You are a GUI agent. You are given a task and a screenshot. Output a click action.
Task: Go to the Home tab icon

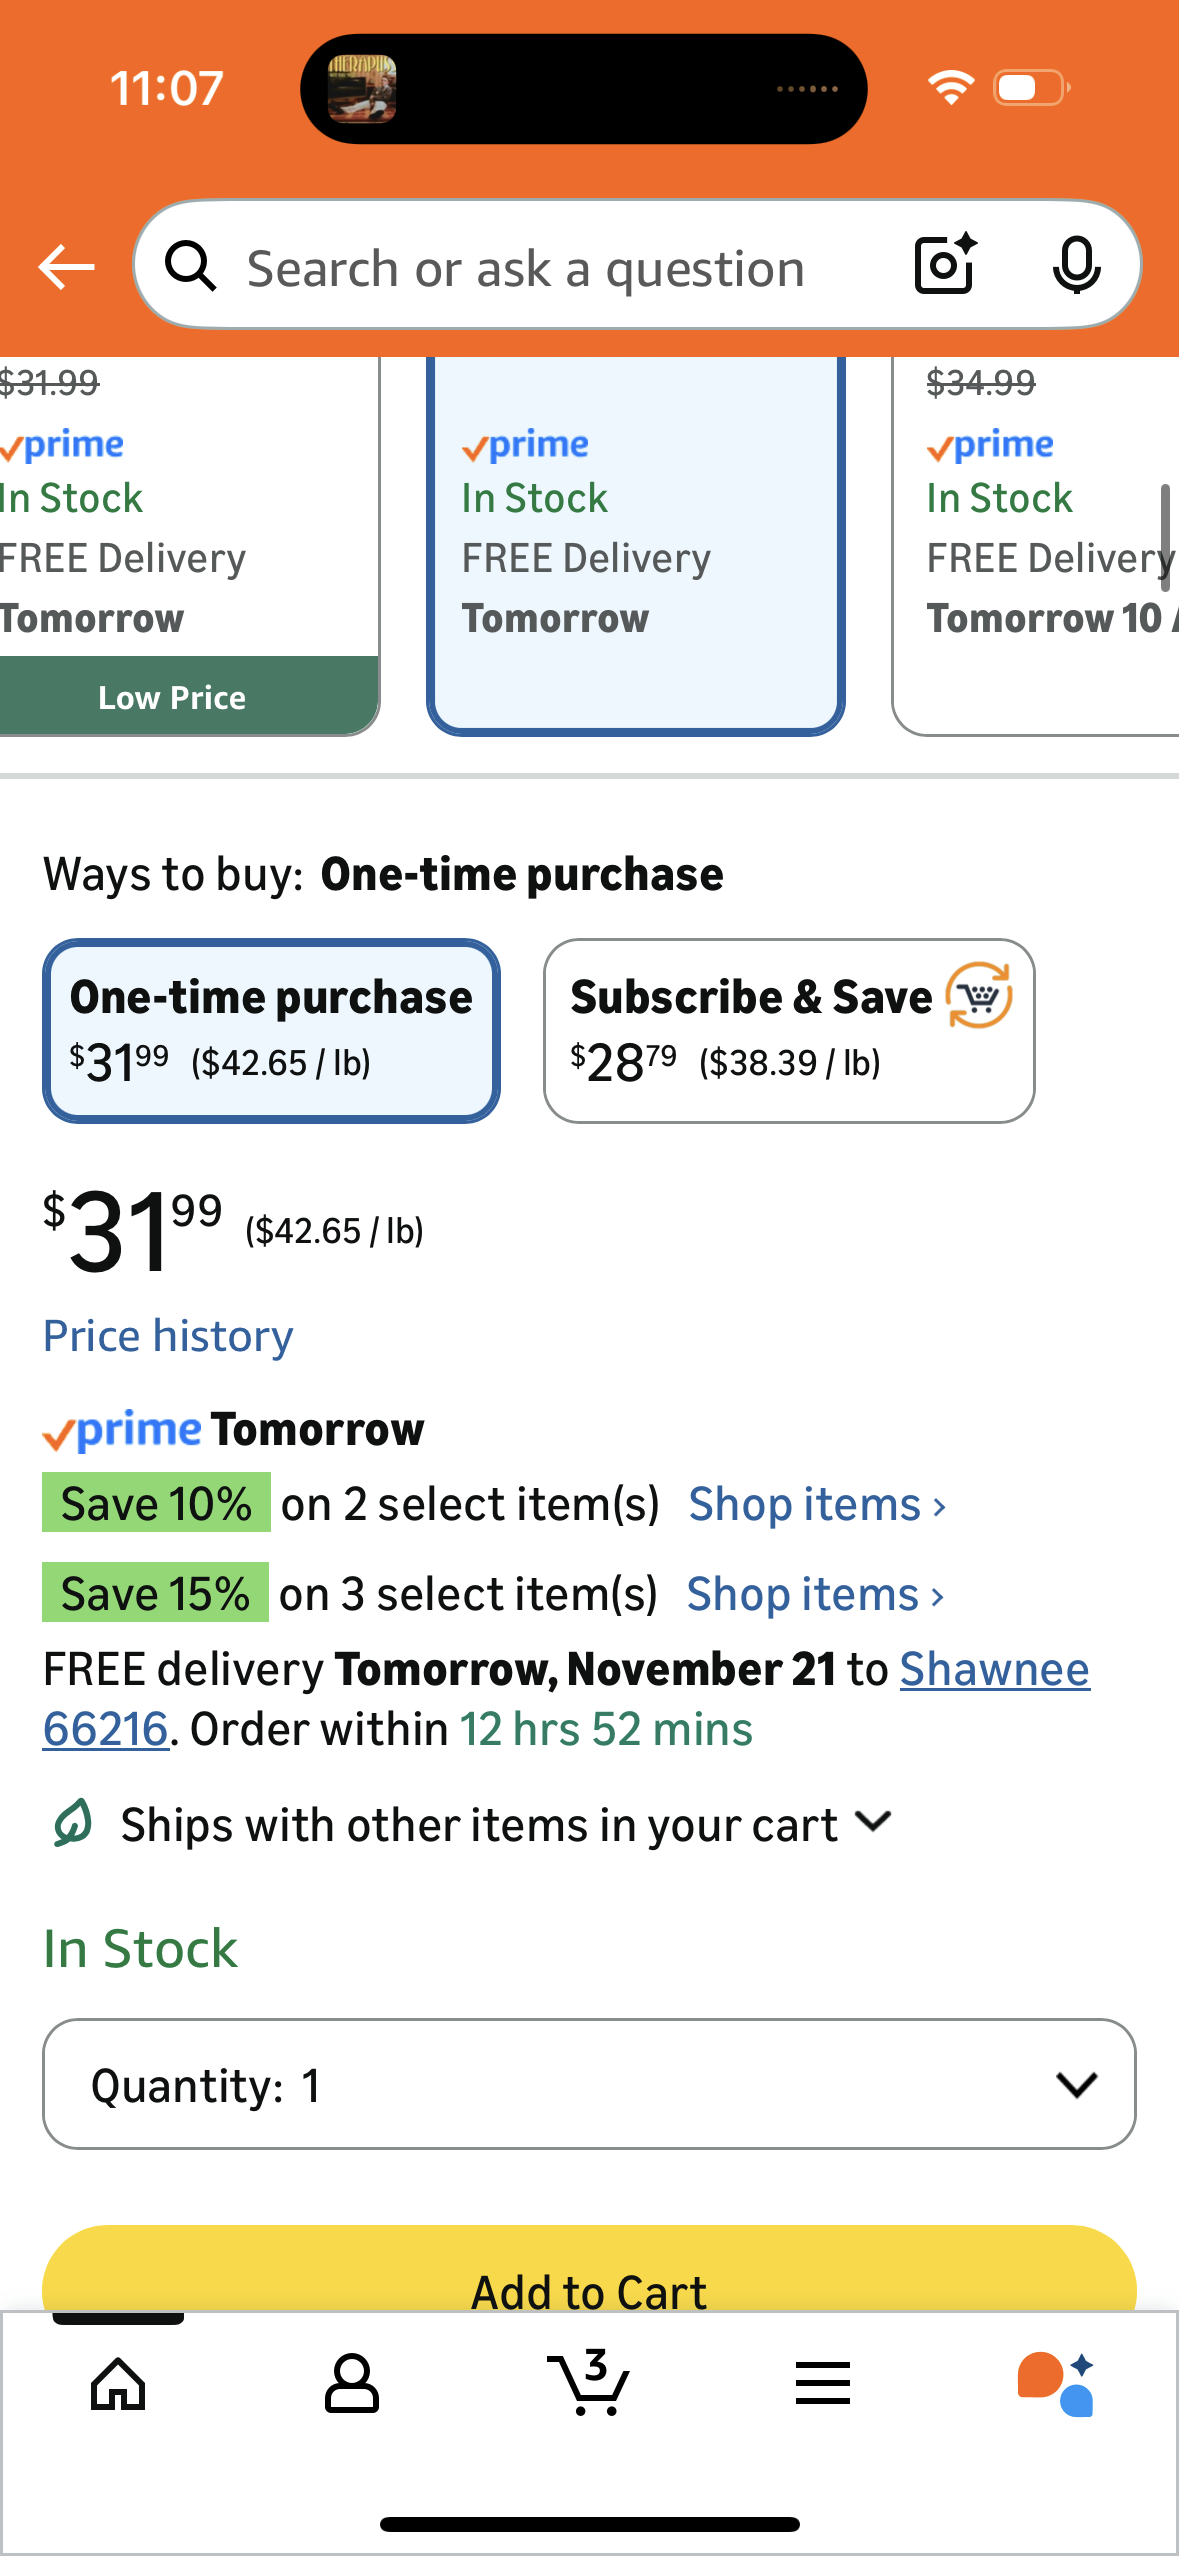click(118, 2384)
